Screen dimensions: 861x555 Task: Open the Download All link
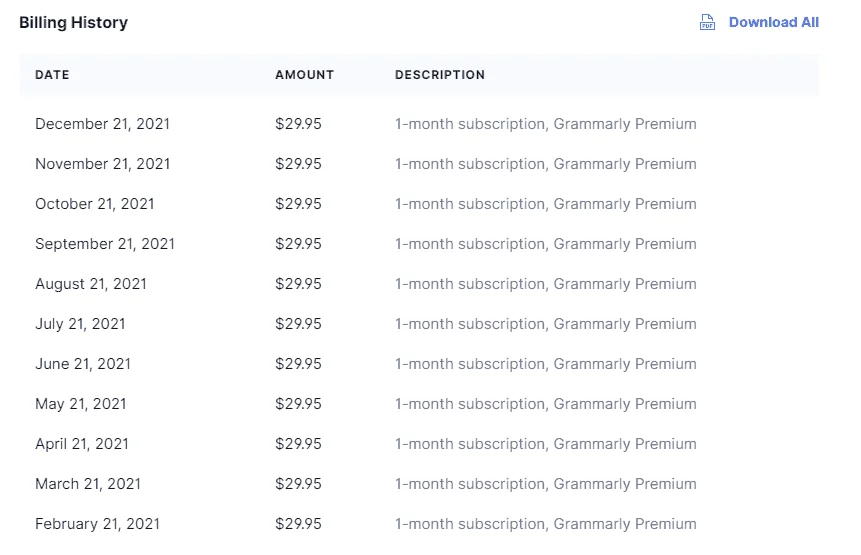(774, 23)
